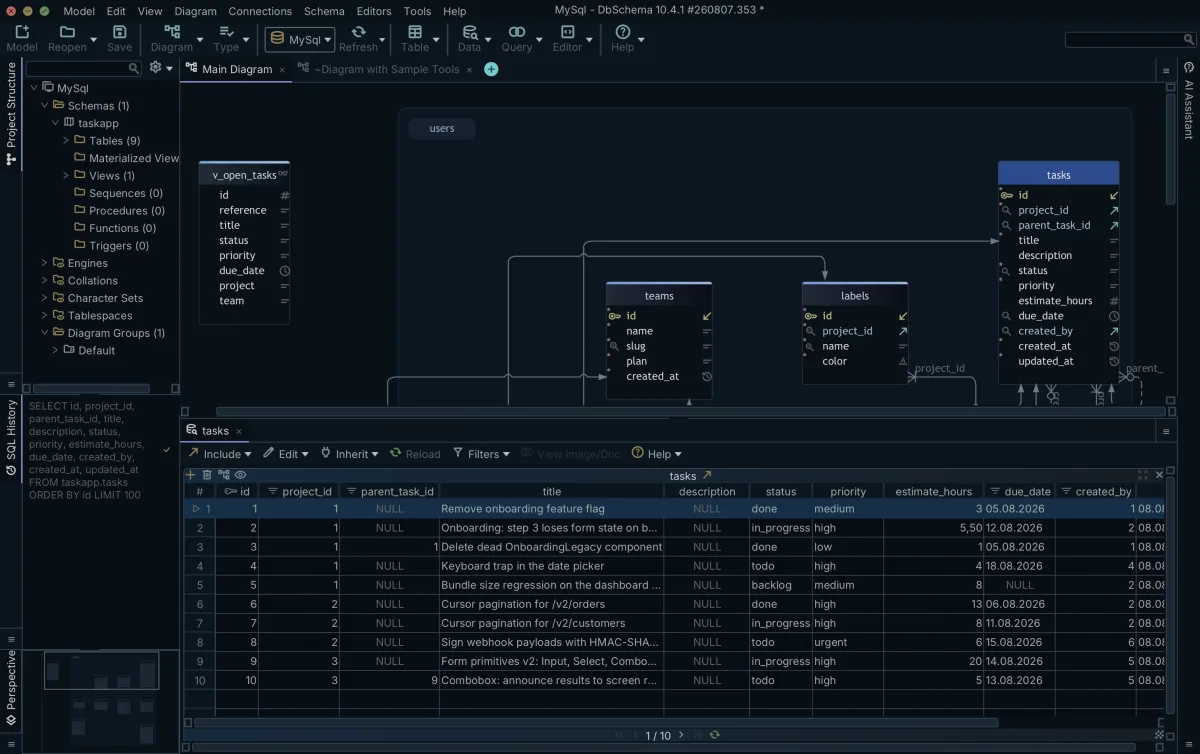This screenshot has height=754, width=1200.
Task: Toggle created_by column filter icon
Action: [1066, 491]
